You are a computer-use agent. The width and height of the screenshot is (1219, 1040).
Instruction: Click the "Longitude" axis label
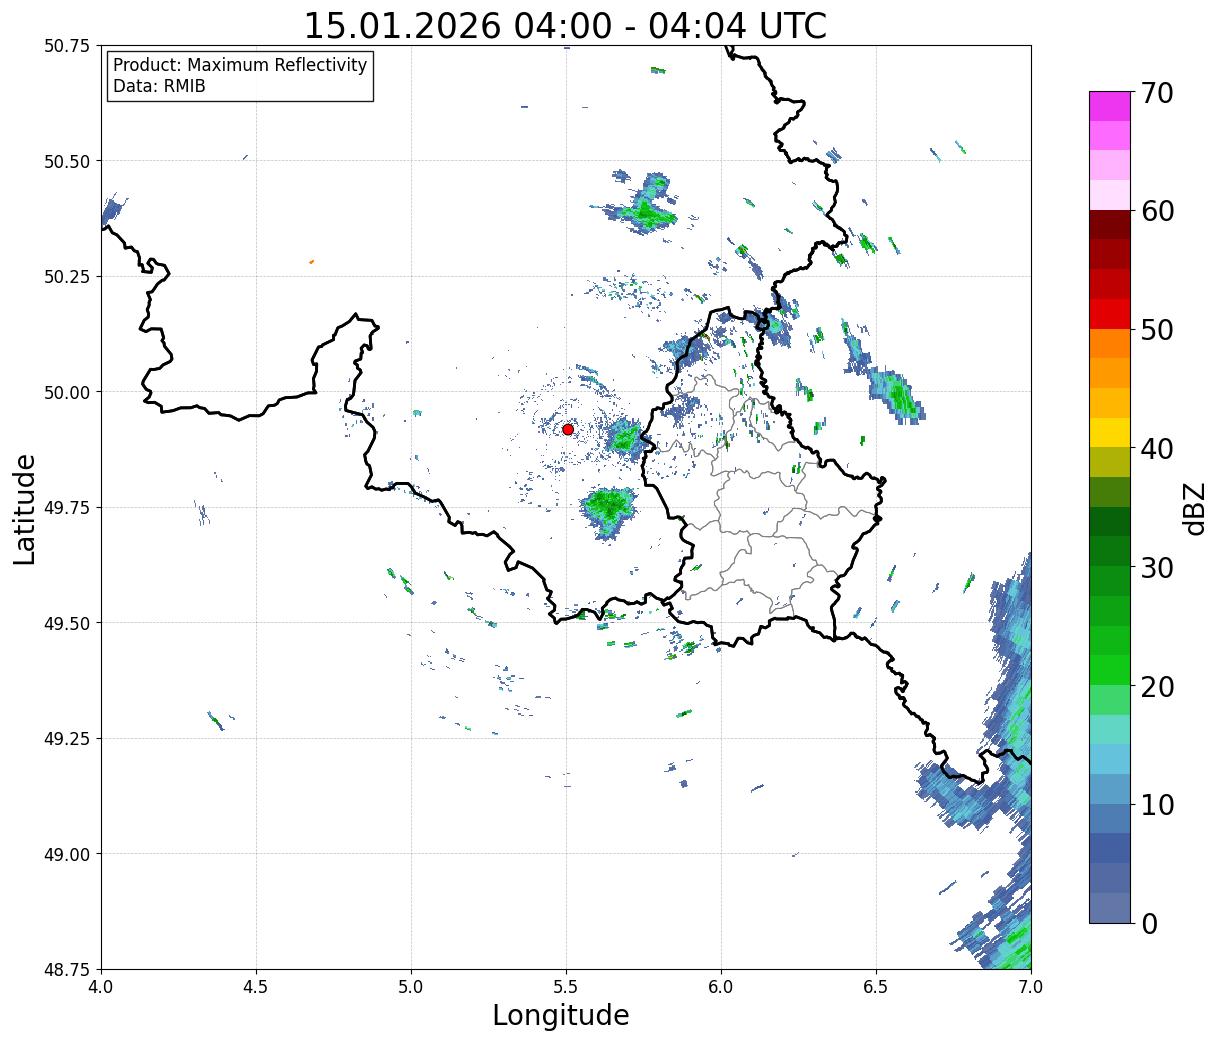(561, 1015)
